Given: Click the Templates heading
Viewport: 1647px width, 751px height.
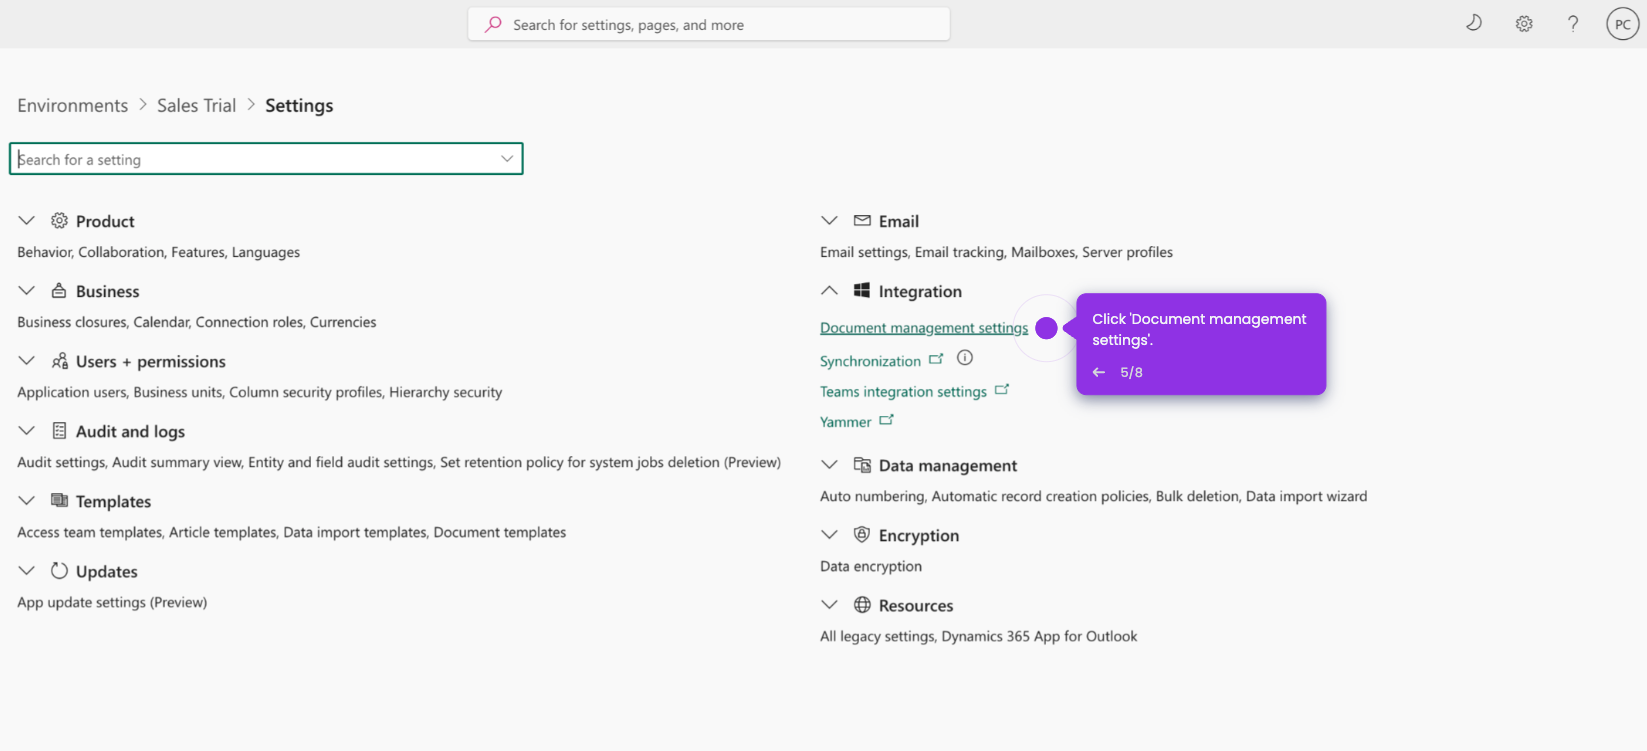Looking at the screenshot, I should pyautogui.click(x=113, y=501).
